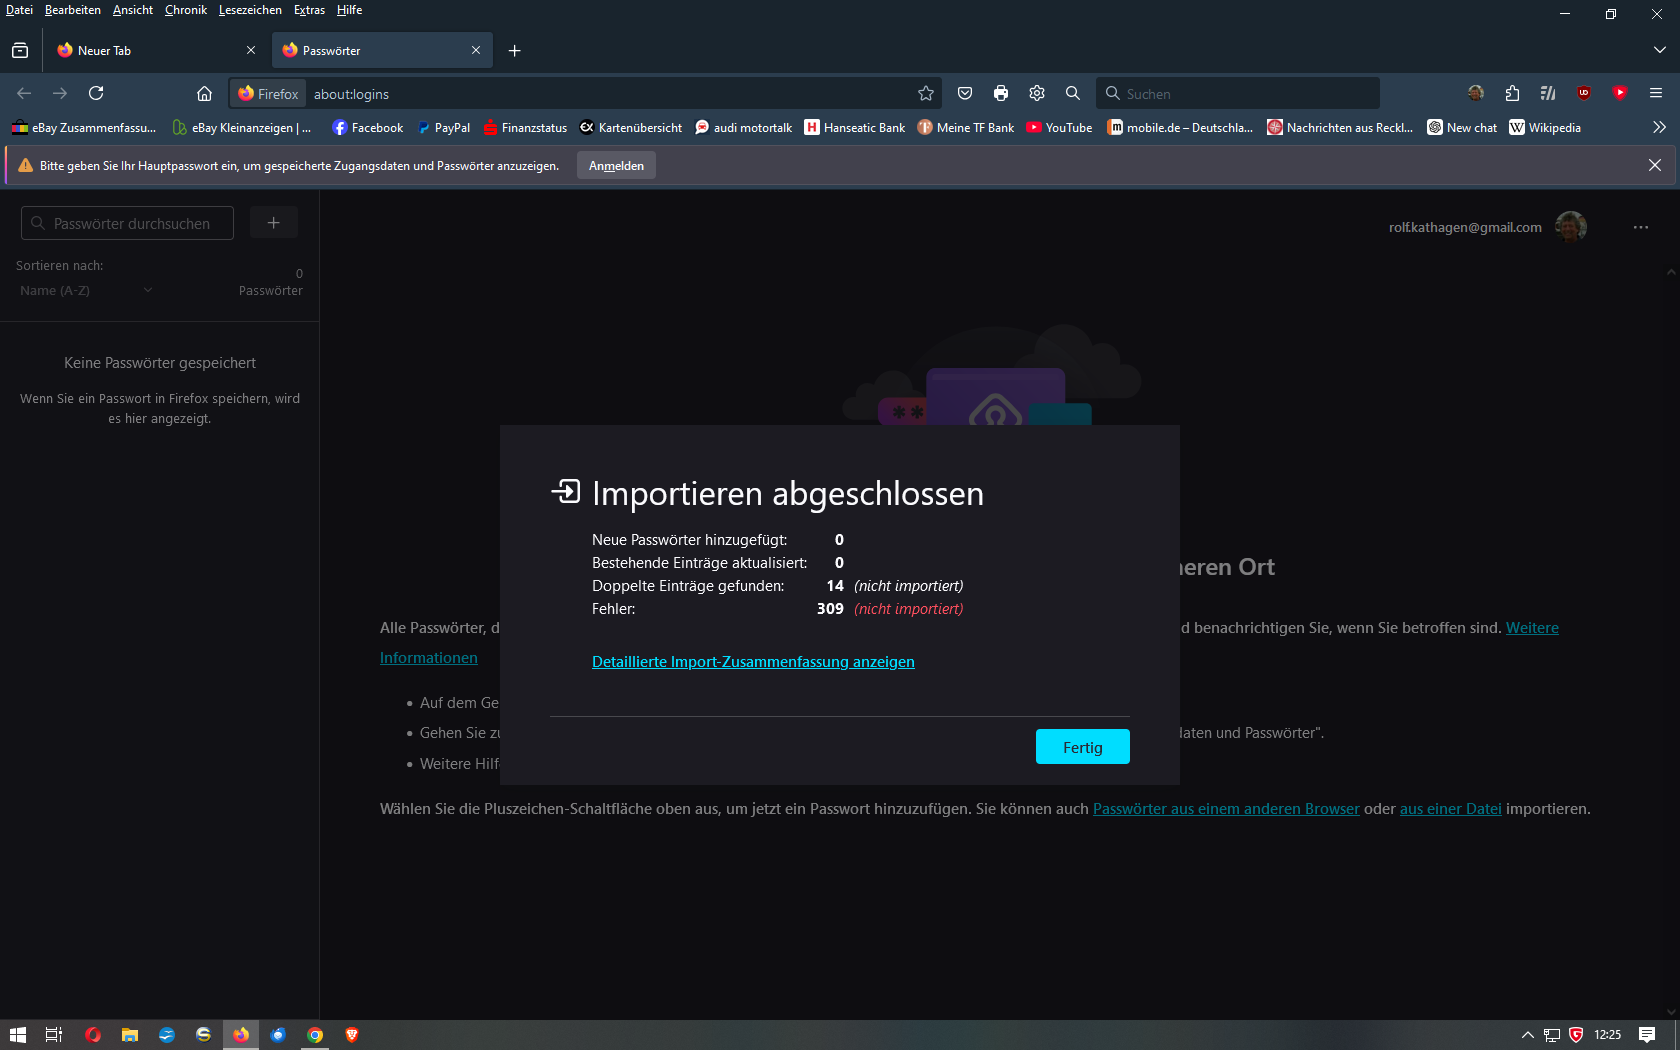Viewport: 1680px width, 1050px height.
Task: Close the Passwörter tab
Action: pyautogui.click(x=476, y=50)
